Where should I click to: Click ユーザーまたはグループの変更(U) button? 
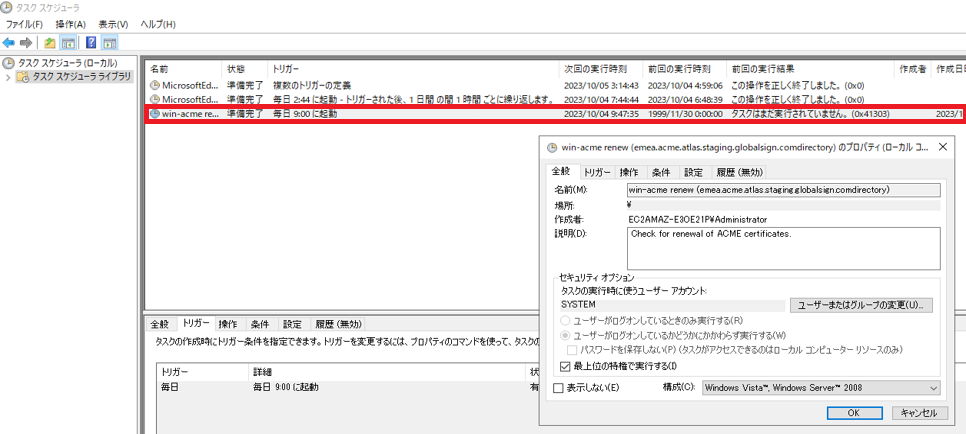point(861,304)
